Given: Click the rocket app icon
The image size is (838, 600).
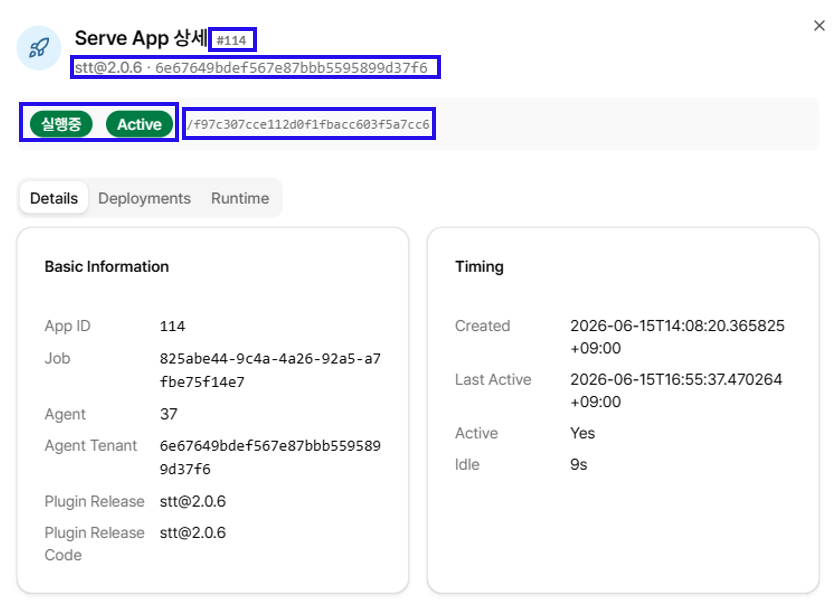Looking at the screenshot, I should tap(39, 48).
